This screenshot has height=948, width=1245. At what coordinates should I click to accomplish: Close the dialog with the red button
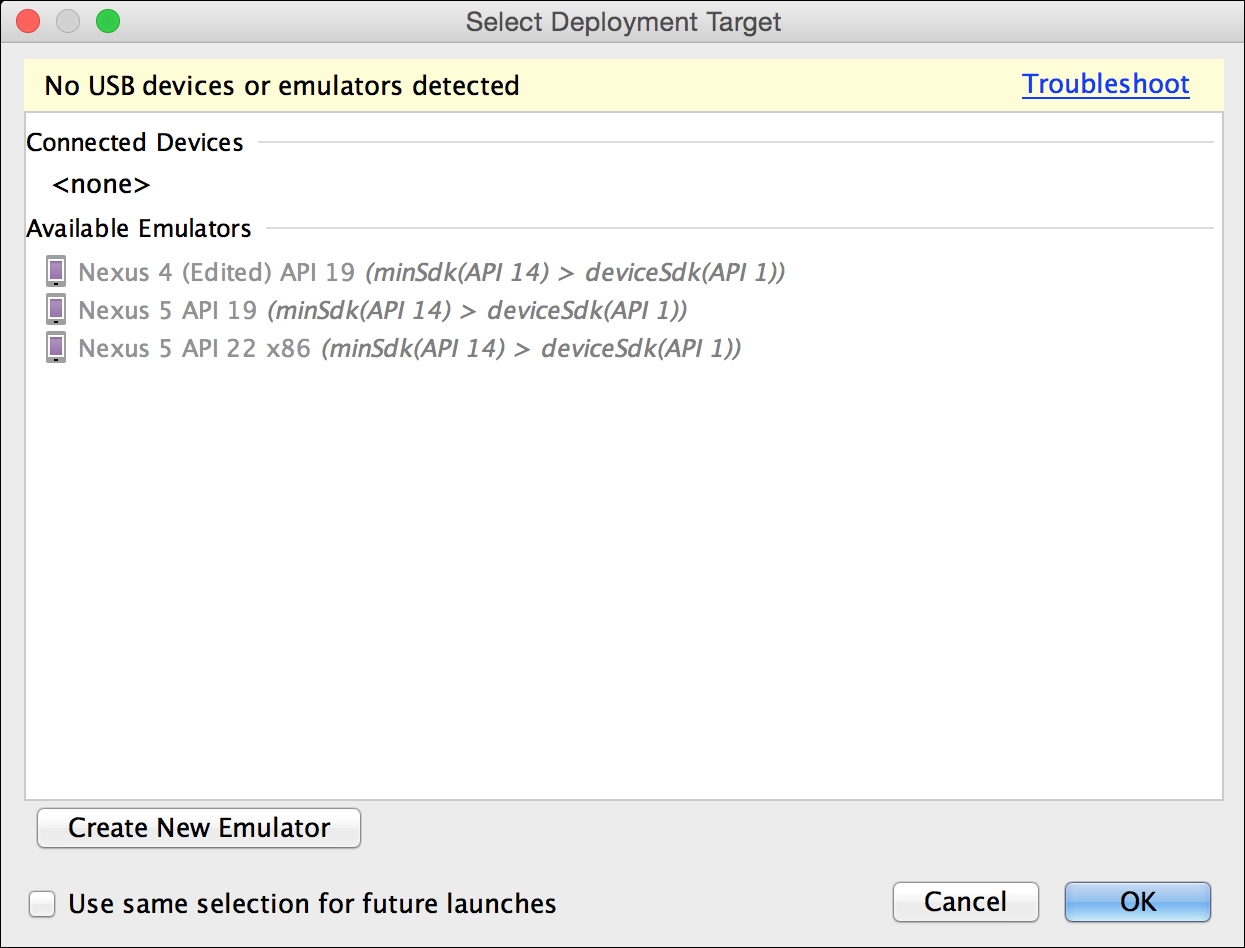click(x=29, y=21)
